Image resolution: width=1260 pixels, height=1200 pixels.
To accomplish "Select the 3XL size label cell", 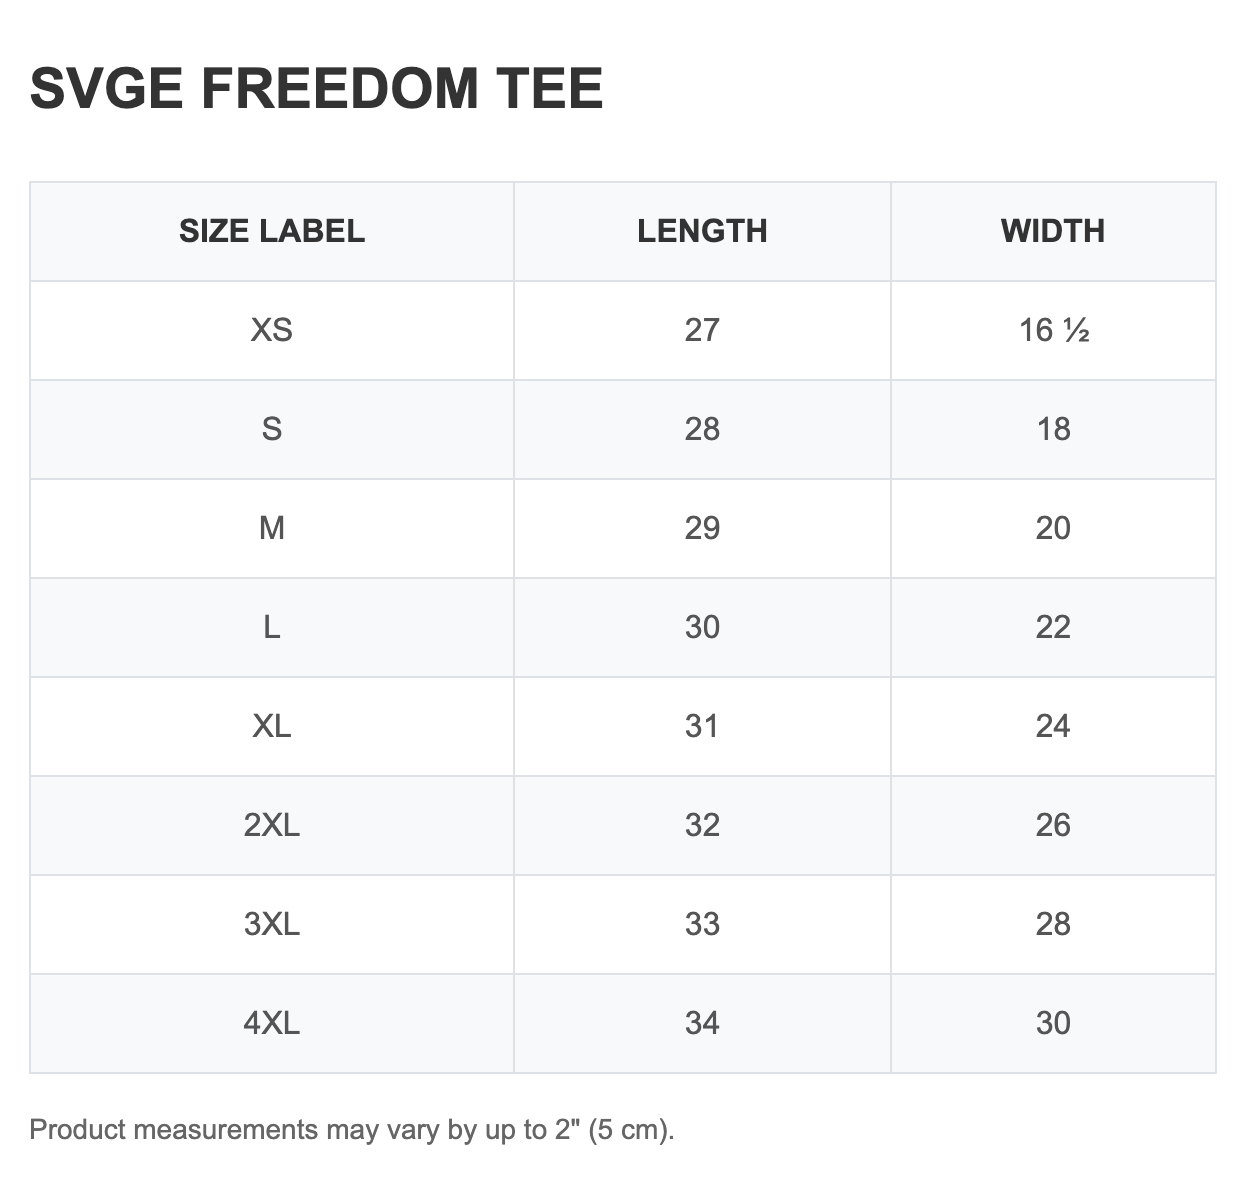I will click(x=272, y=924).
